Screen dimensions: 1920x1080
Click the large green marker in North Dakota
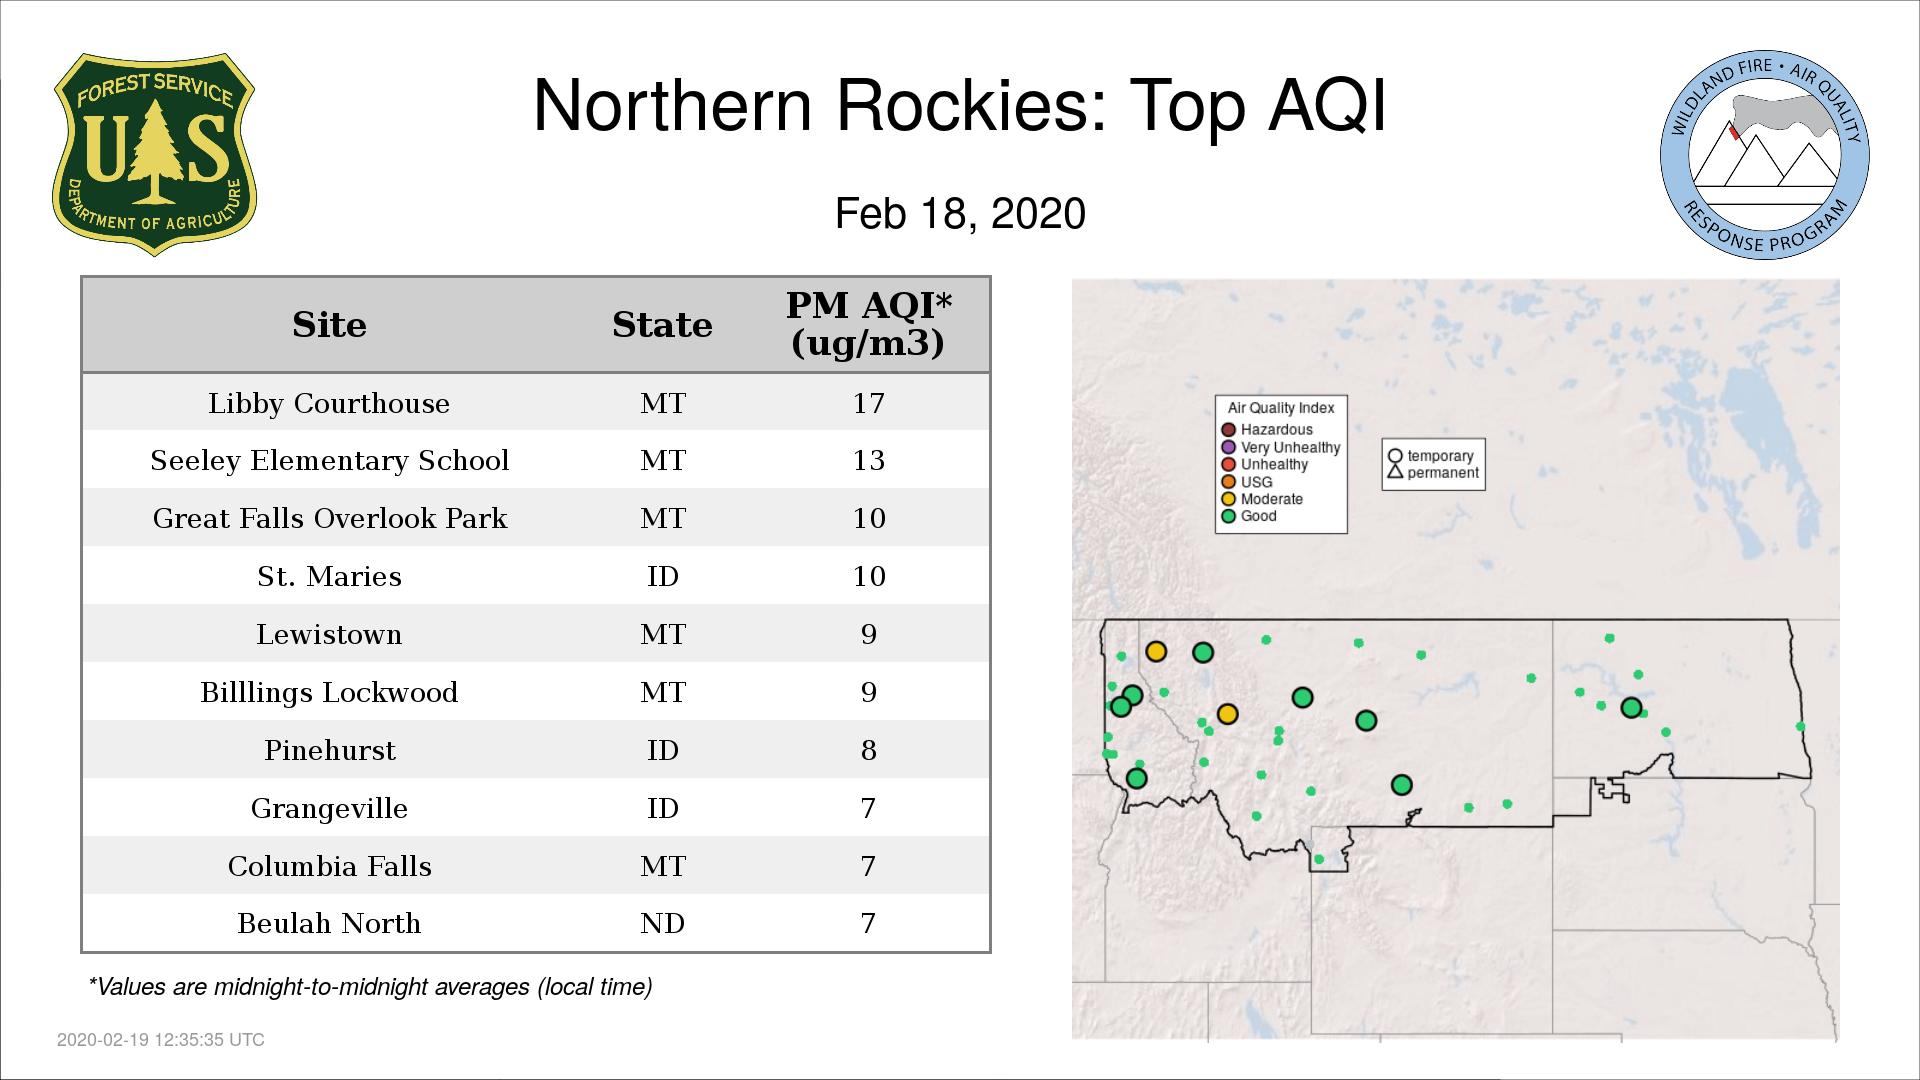[x=1631, y=708]
